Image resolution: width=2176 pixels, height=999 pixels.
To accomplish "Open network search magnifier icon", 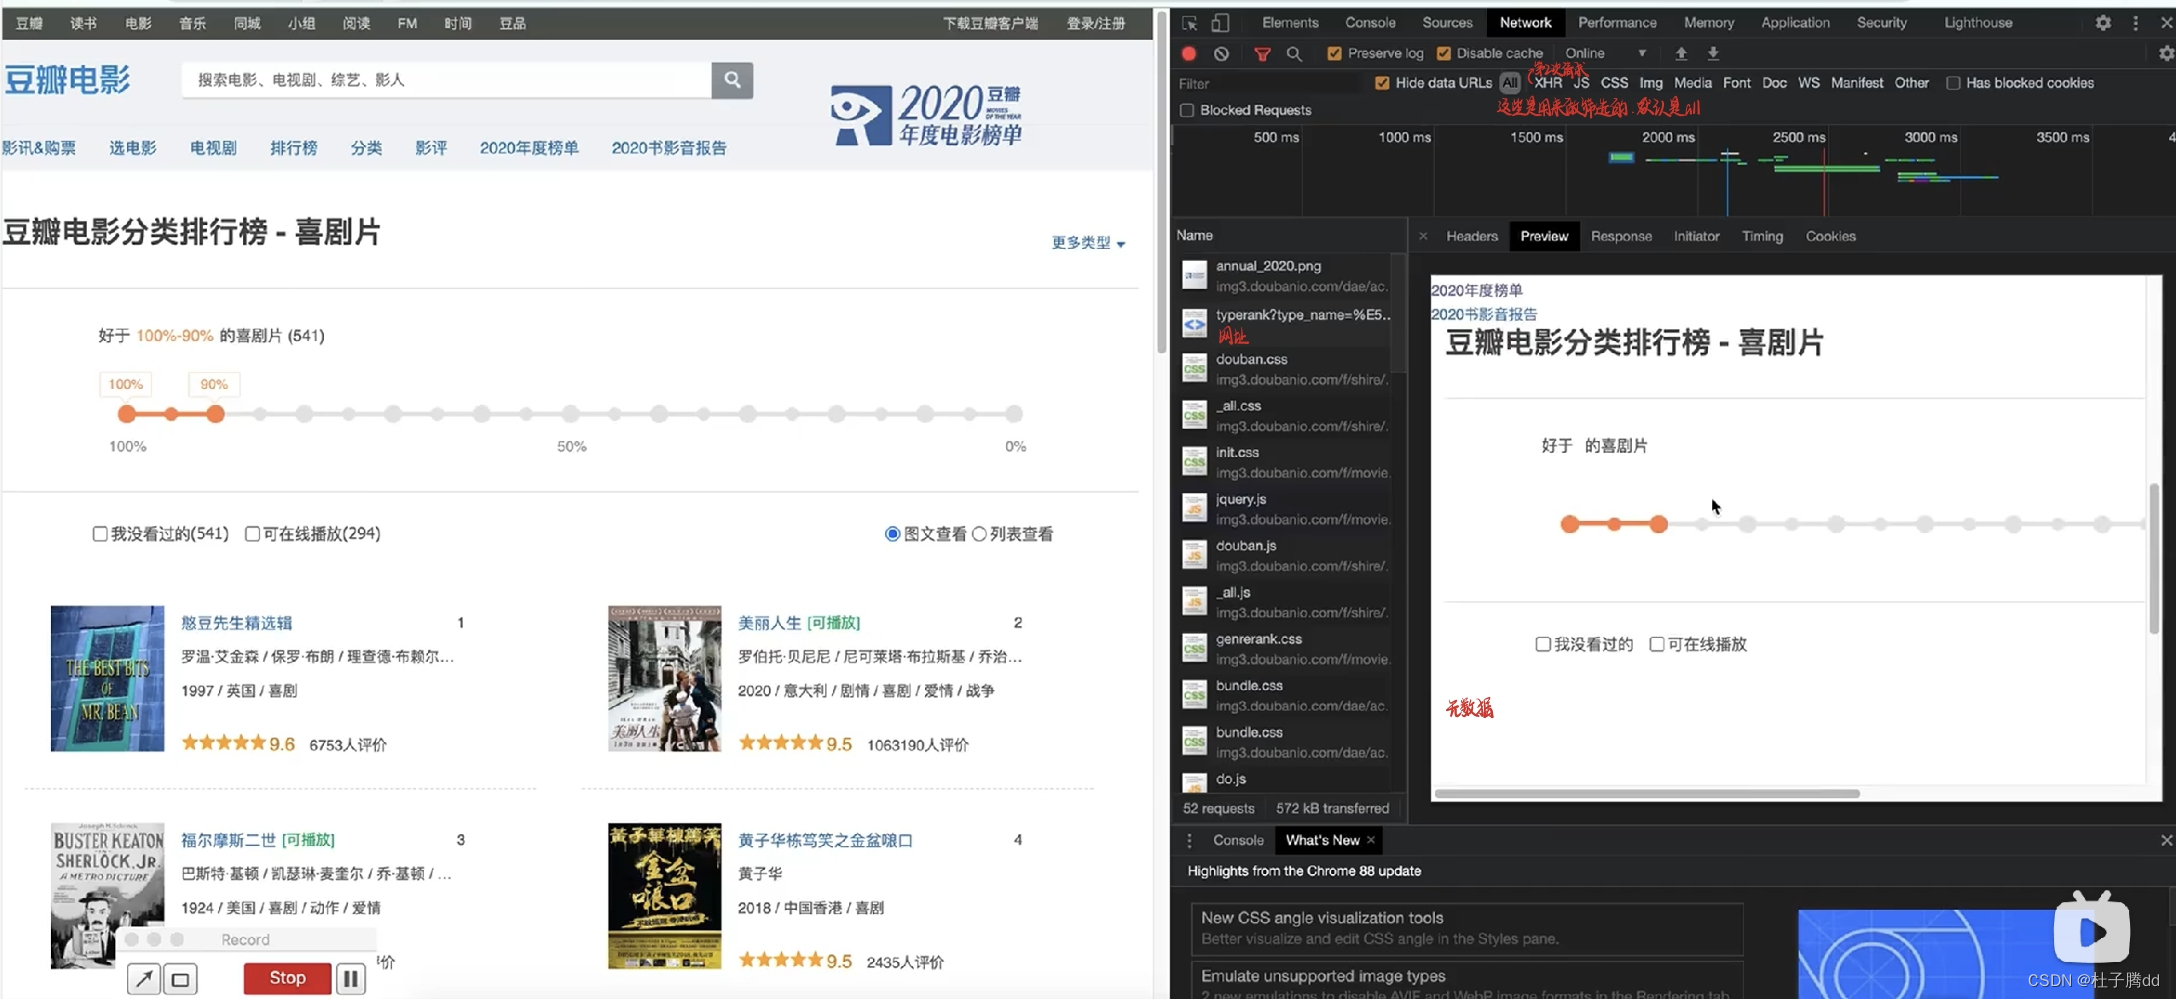I will click(x=1294, y=54).
